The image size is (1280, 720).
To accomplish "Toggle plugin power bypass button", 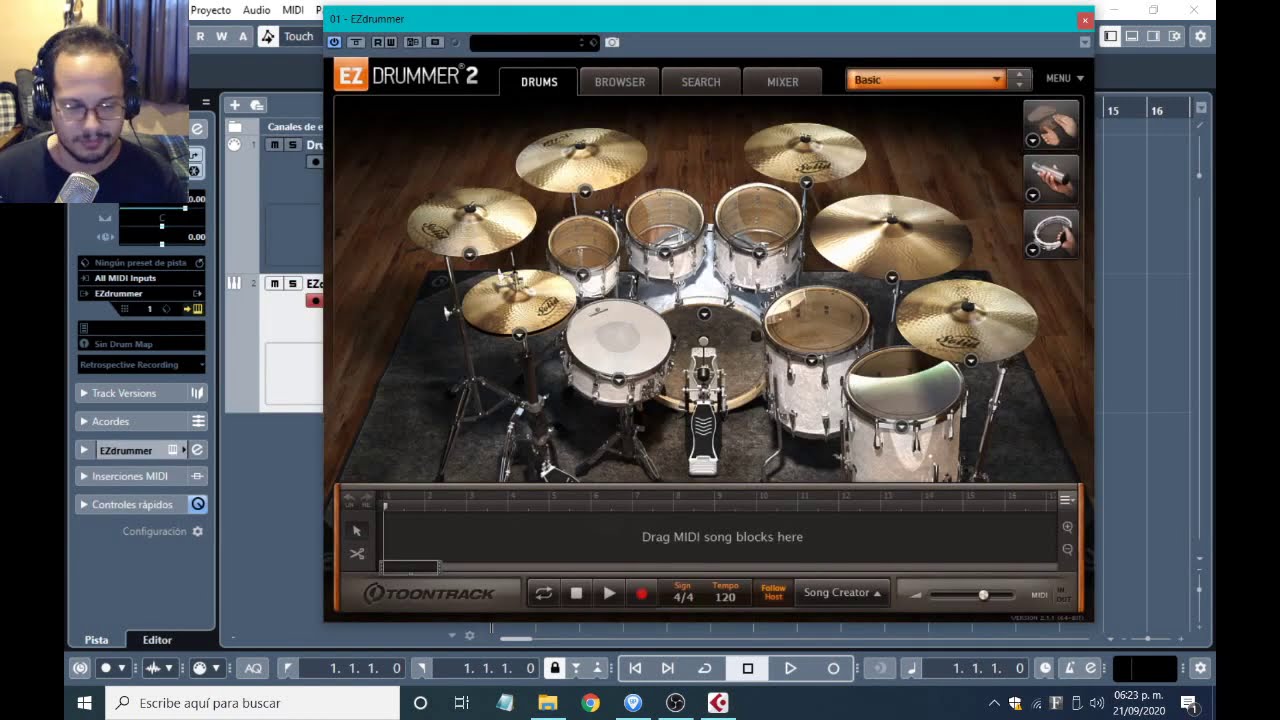I will (334, 42).
